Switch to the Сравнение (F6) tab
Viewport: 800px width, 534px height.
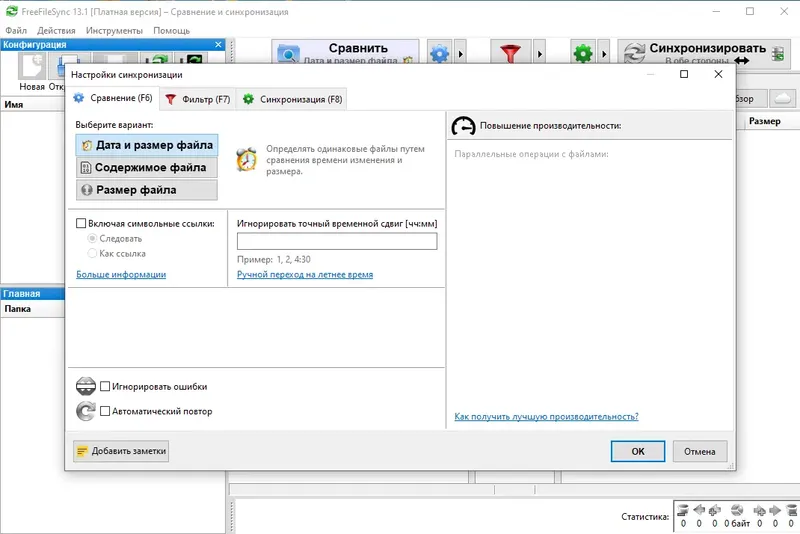(114, 98)
